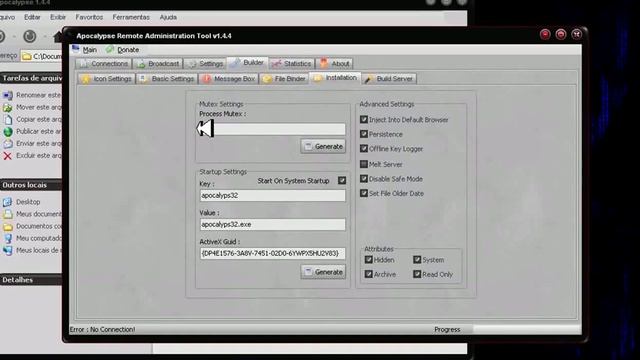The height and width of the screenshot is (360, 640).
Task: Open the Donate menu
Action: (122, 50)
